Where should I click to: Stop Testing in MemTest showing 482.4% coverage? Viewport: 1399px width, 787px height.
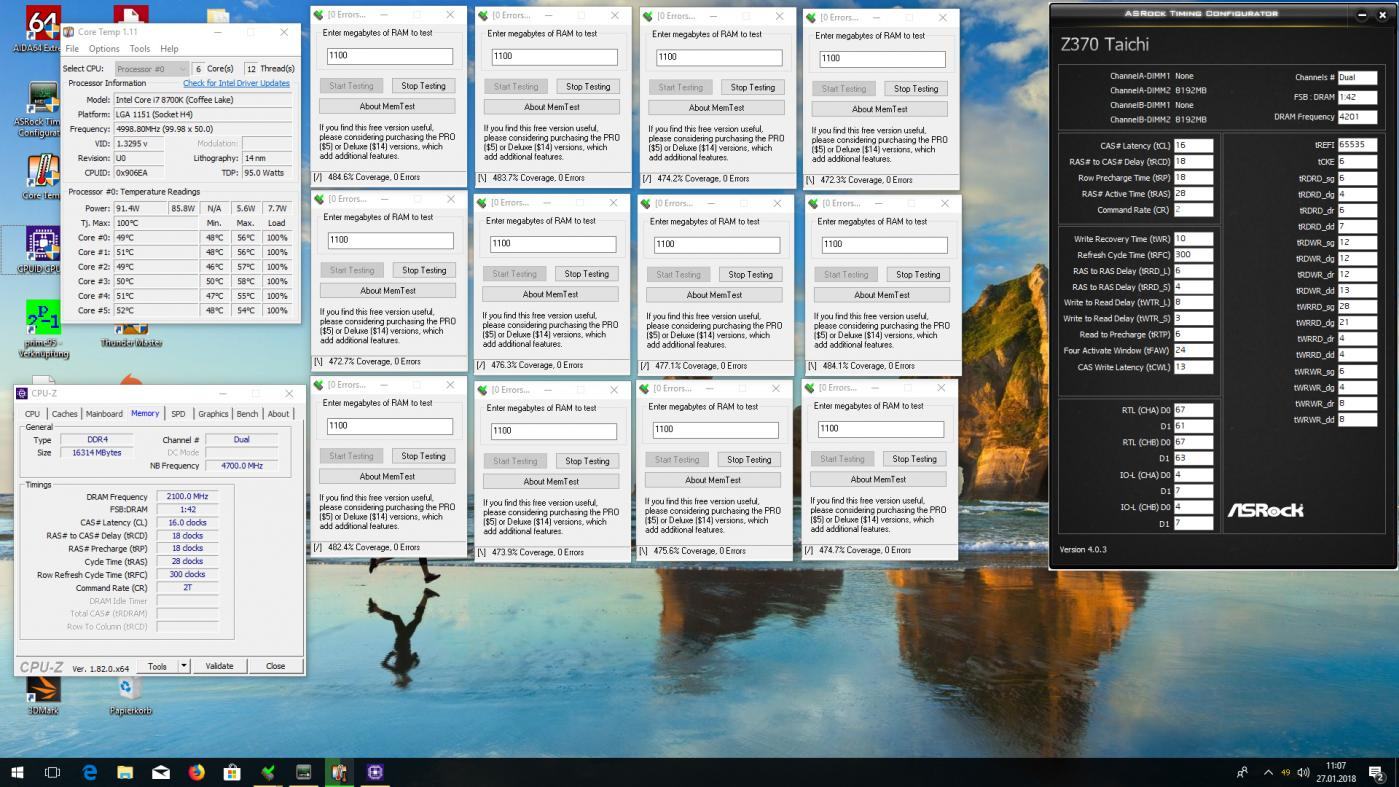coord(423,456)
